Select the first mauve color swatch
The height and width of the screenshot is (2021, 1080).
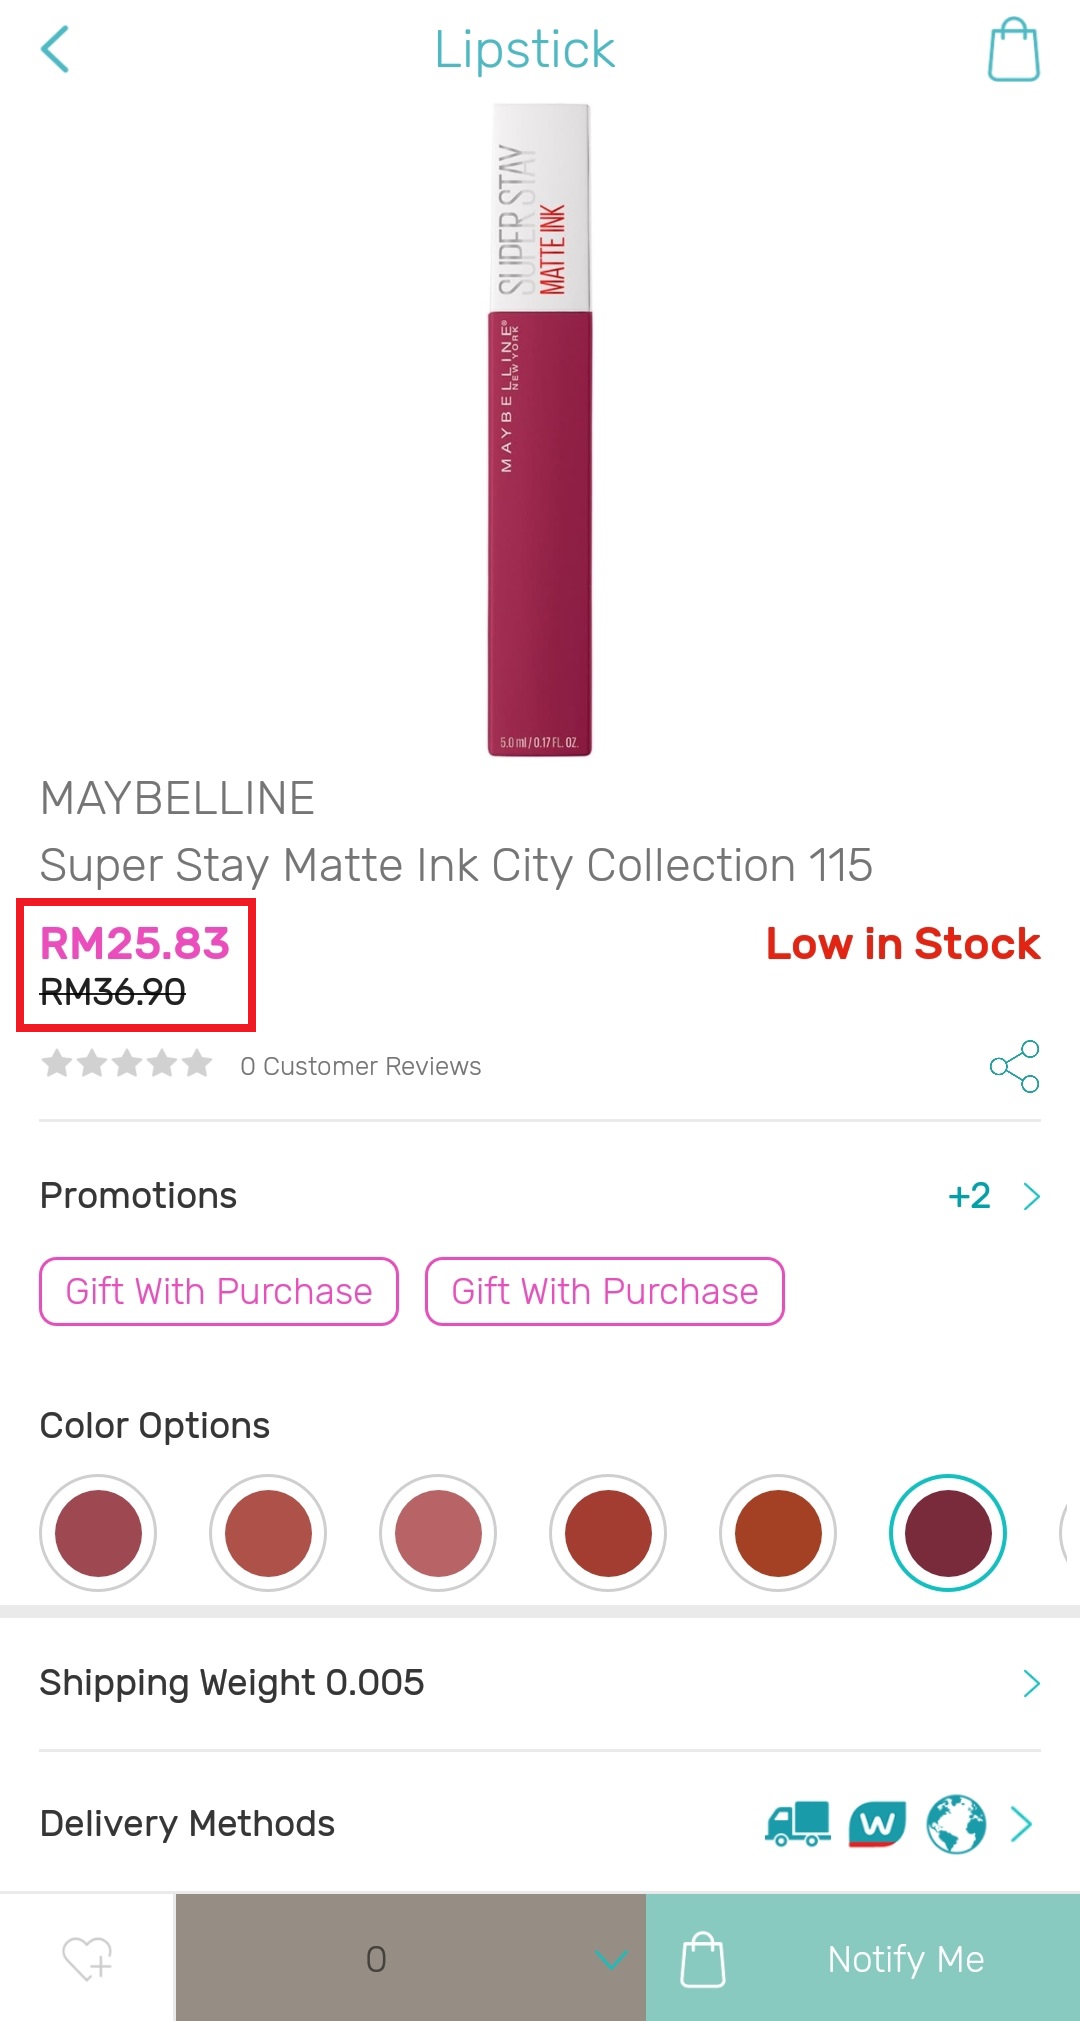pos(98,1533)
